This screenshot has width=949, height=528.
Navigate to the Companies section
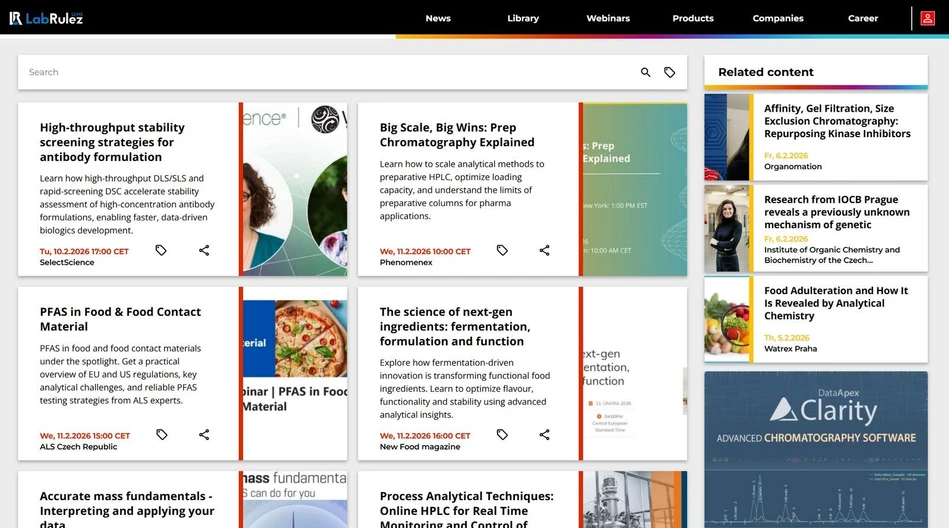778,18
